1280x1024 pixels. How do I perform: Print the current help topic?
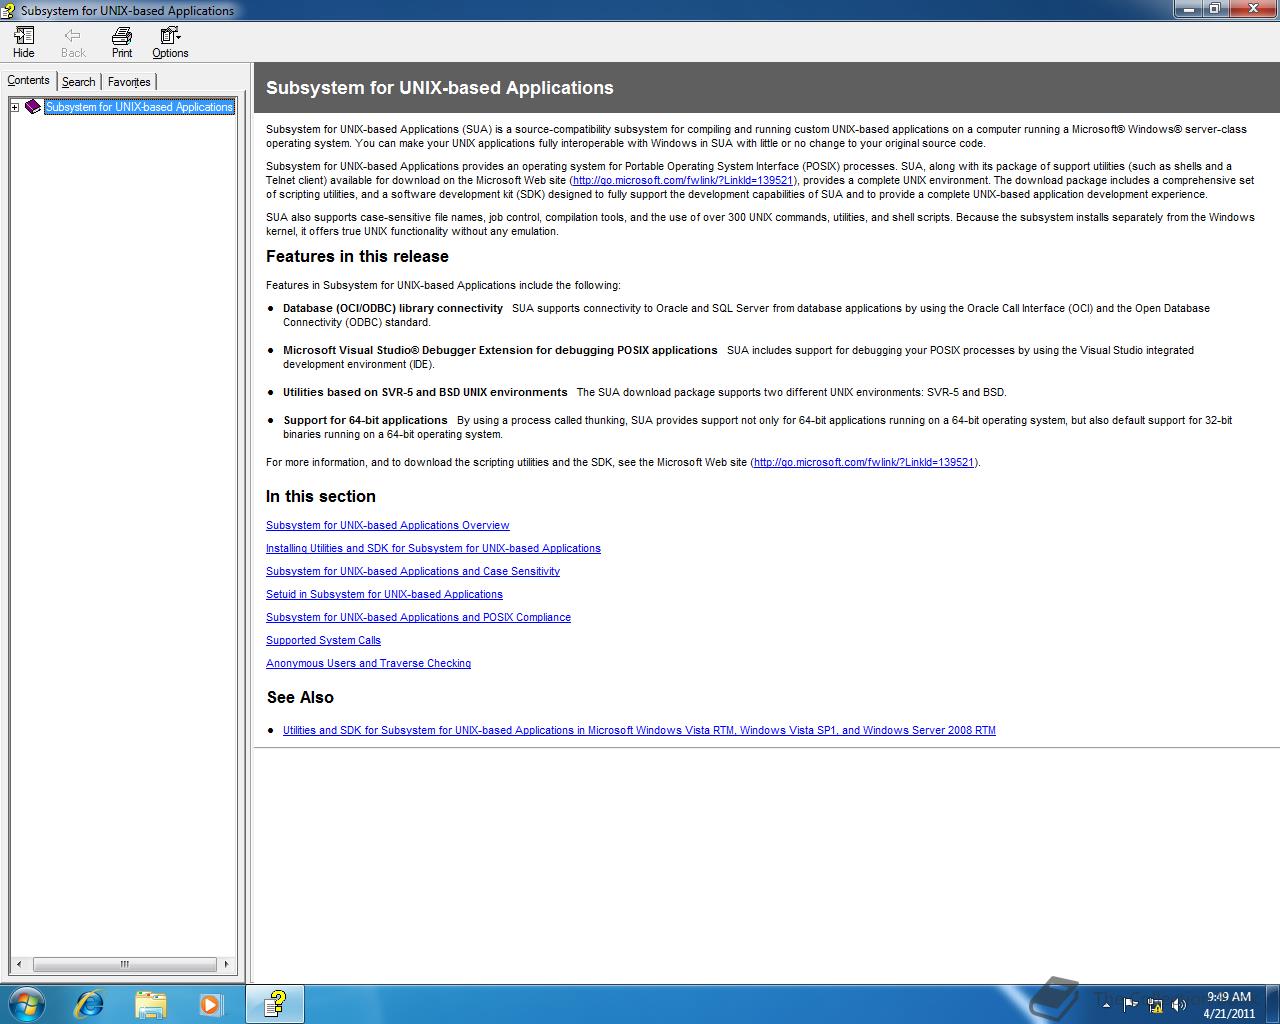click(122, 42)
